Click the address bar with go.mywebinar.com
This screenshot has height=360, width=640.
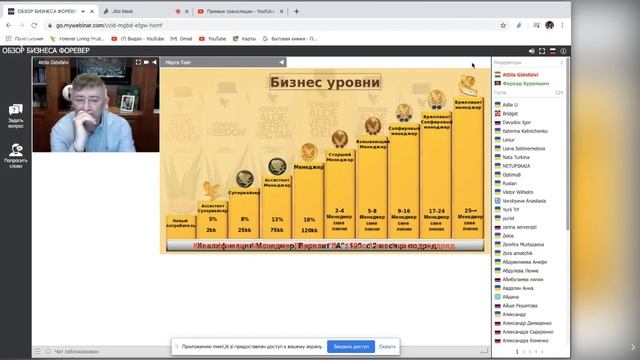pyautogui.click(x=269, y=25)
